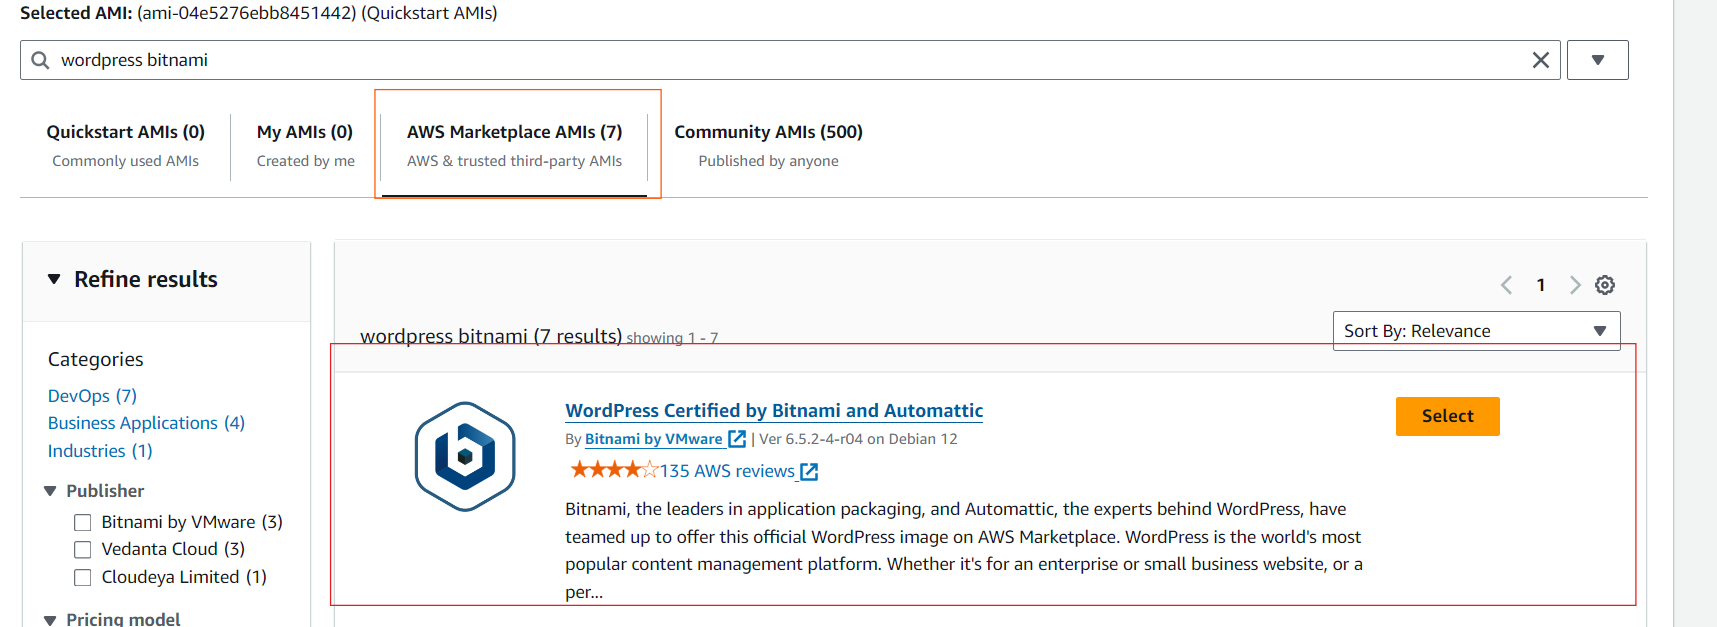Open the dropdown button next to search bar

pos(1597,60)
